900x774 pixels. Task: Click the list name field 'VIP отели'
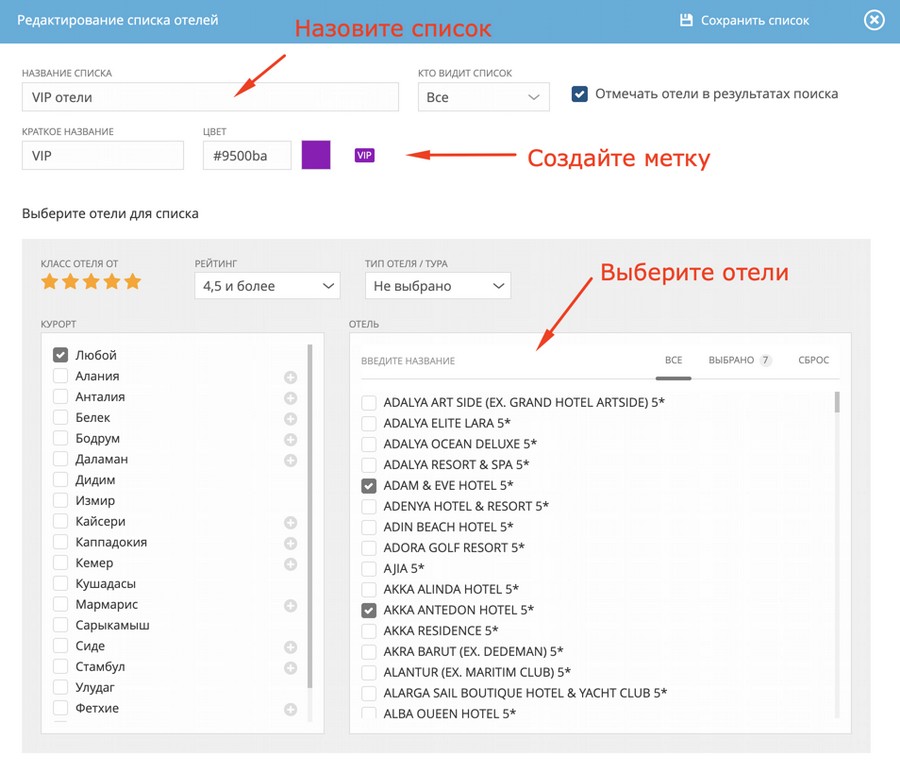coord(210,97)
